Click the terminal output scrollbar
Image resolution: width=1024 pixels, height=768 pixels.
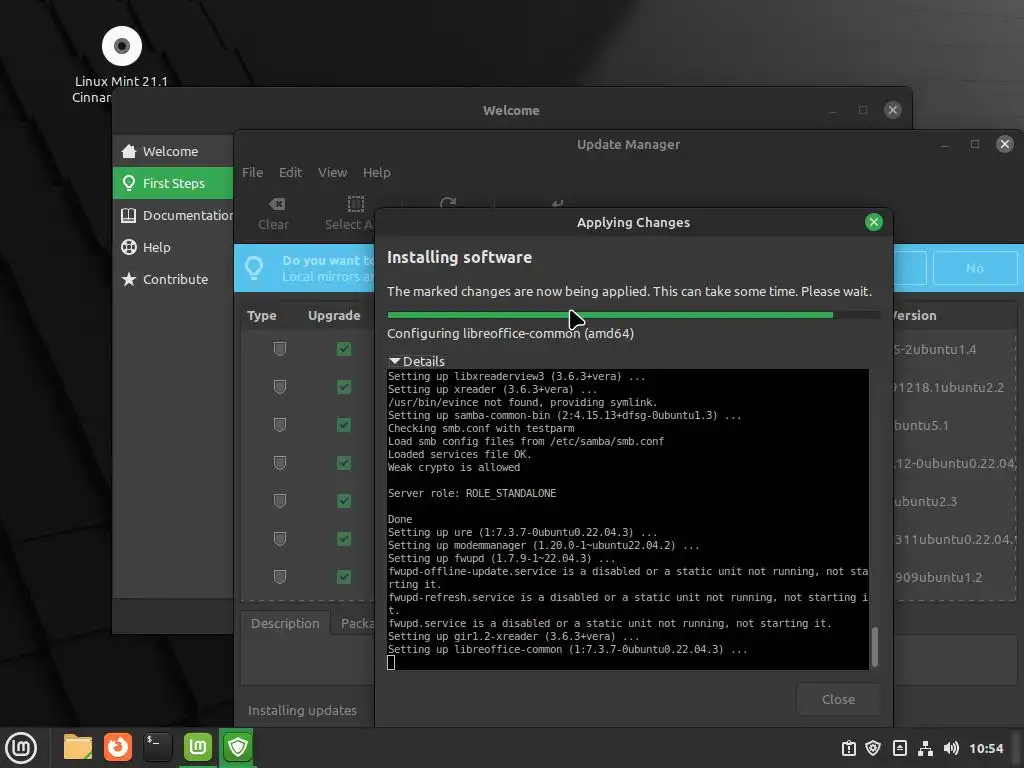[x=874, y=647]
